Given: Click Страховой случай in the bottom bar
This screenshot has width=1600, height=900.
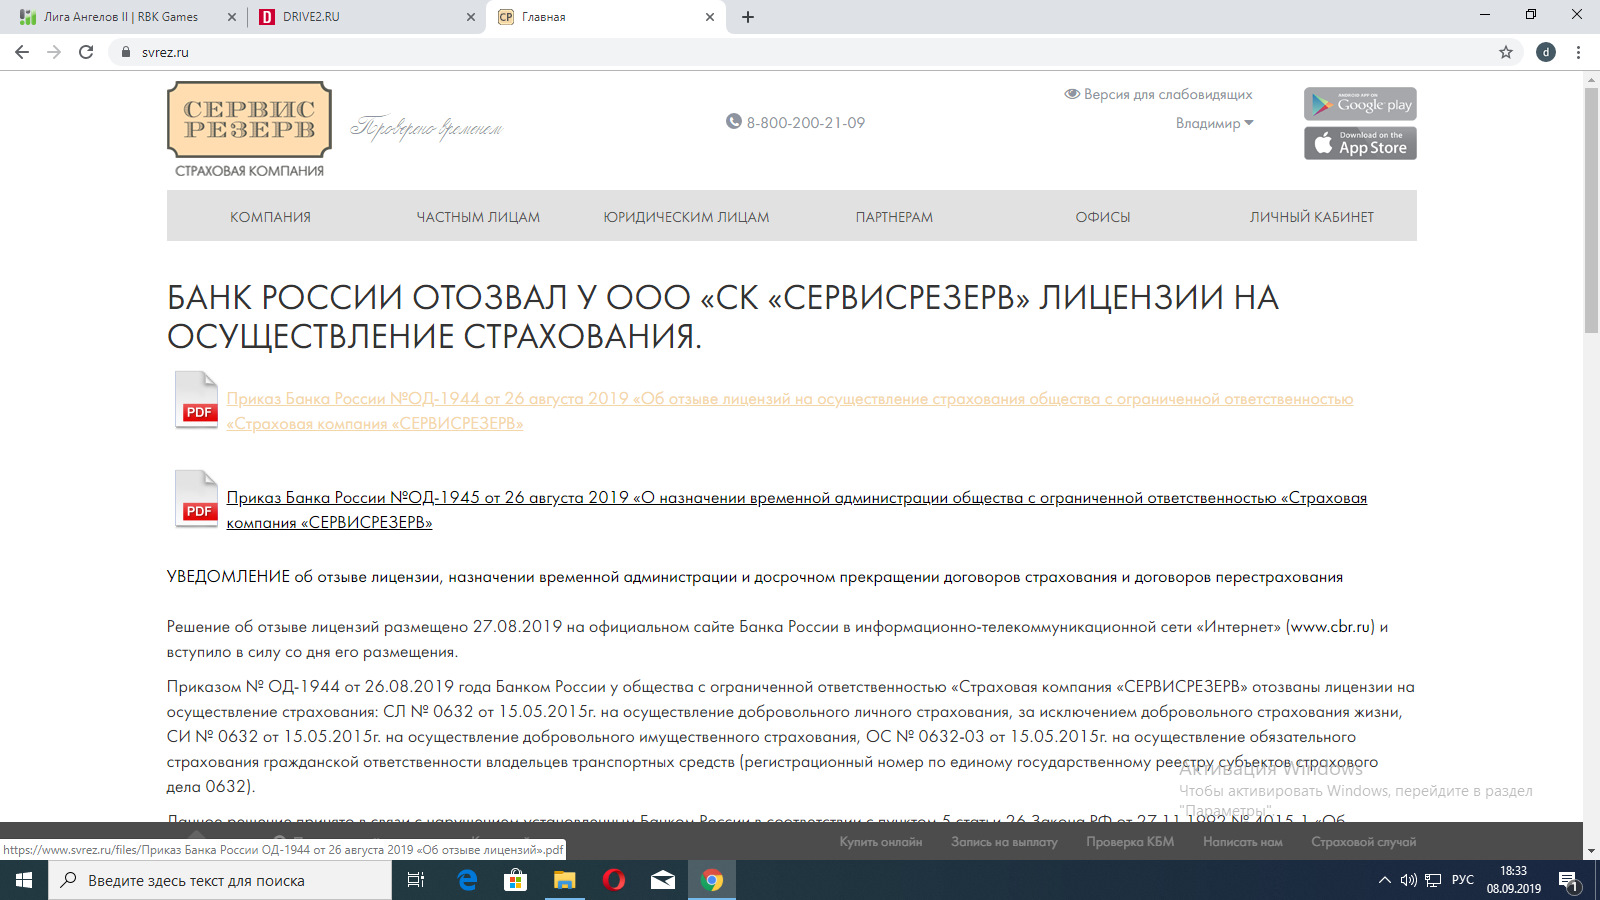Looking at the screenshot, I should tap(1364, 842).
